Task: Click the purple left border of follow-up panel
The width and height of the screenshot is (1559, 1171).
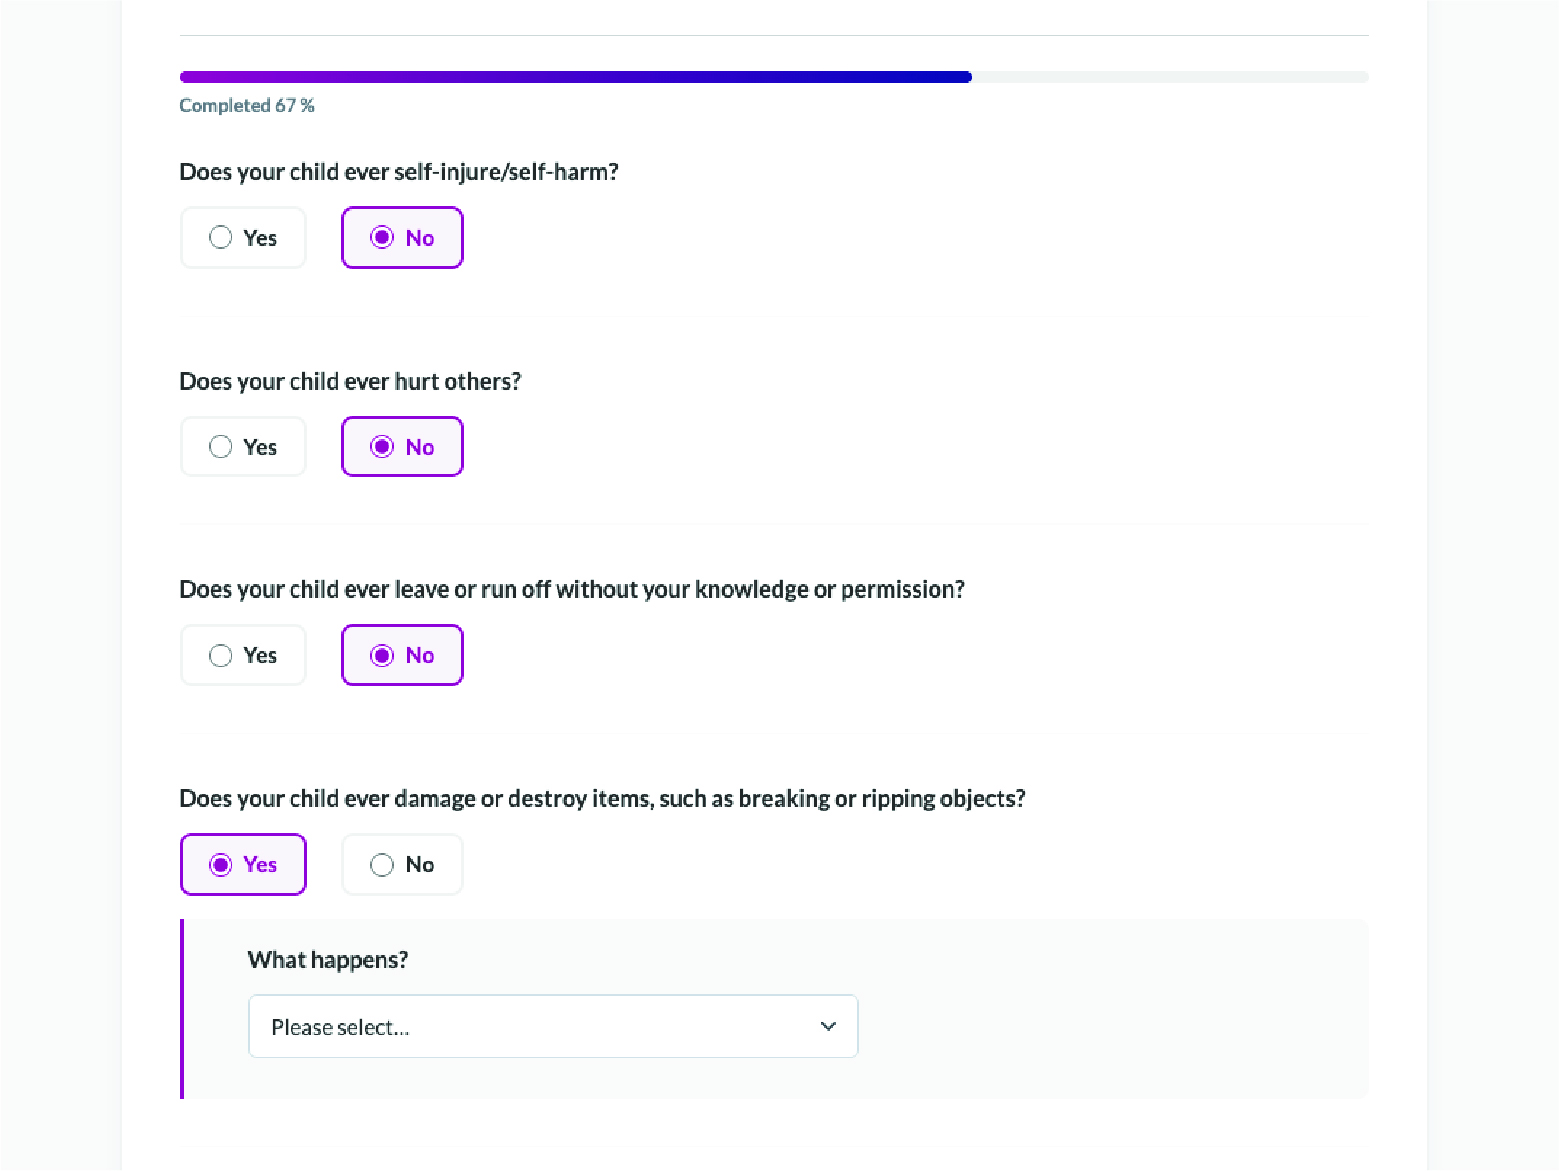Action: 182,1009
